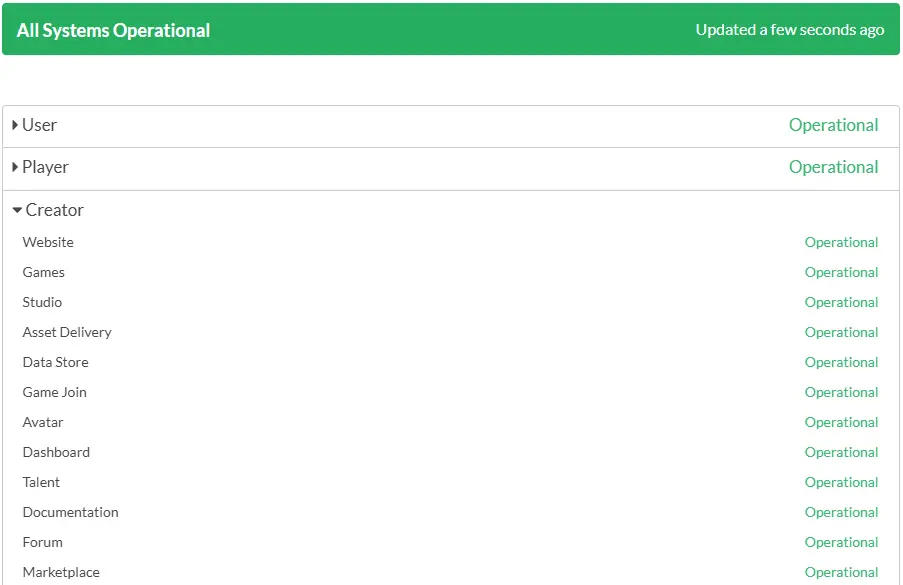Click the Operational status for Talent
This screenshot has width=903, height=585.
point(841,482)
